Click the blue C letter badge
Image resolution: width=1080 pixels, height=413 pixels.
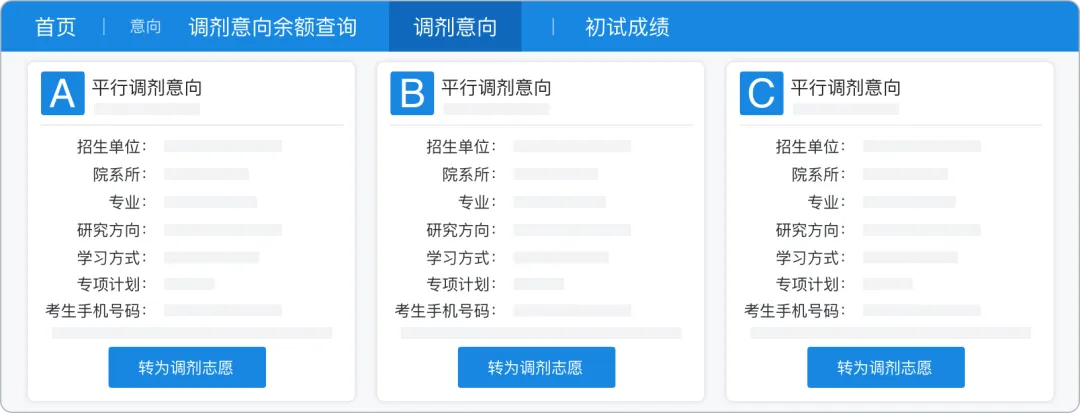(x=761, y=93)
